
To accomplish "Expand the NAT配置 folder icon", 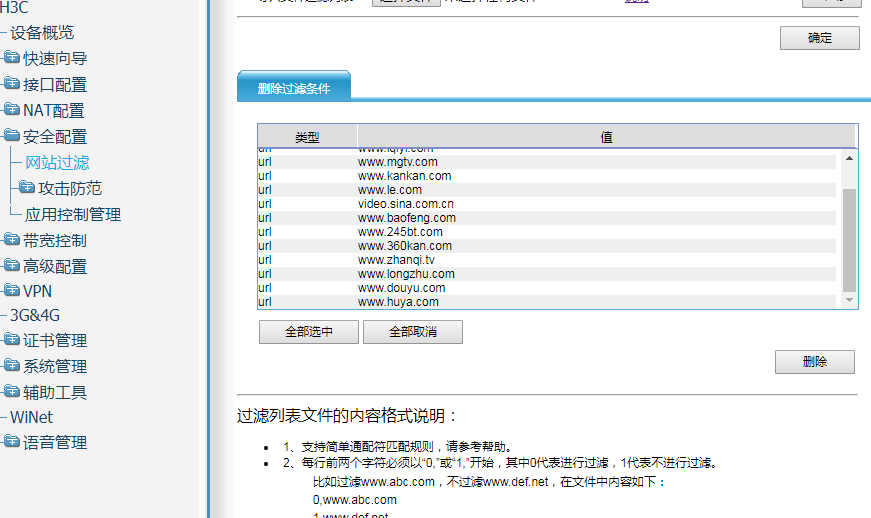I will (11, 109).
